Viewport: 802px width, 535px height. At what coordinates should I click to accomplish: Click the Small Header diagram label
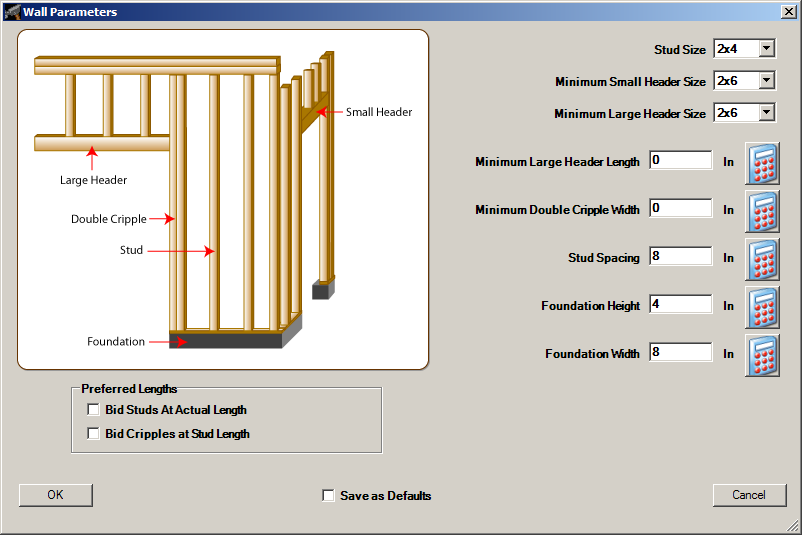coord(378,112)
